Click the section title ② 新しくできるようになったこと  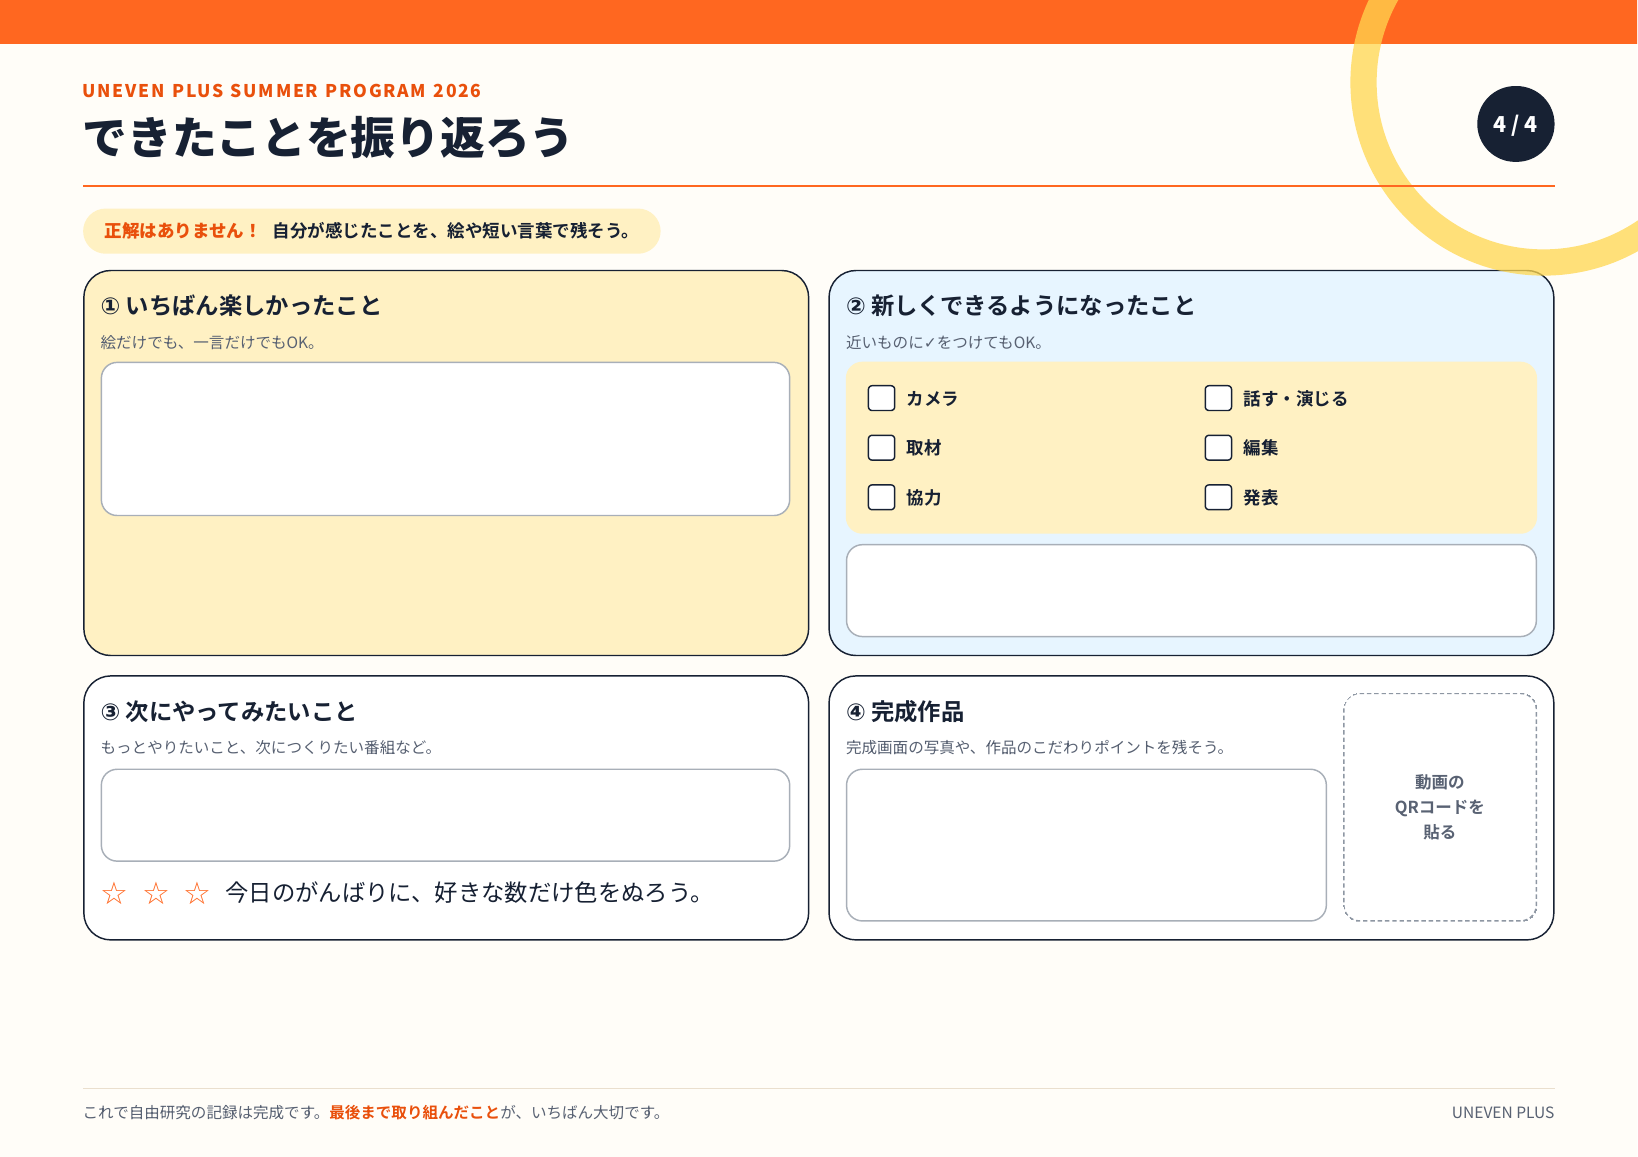(1021, 306)
